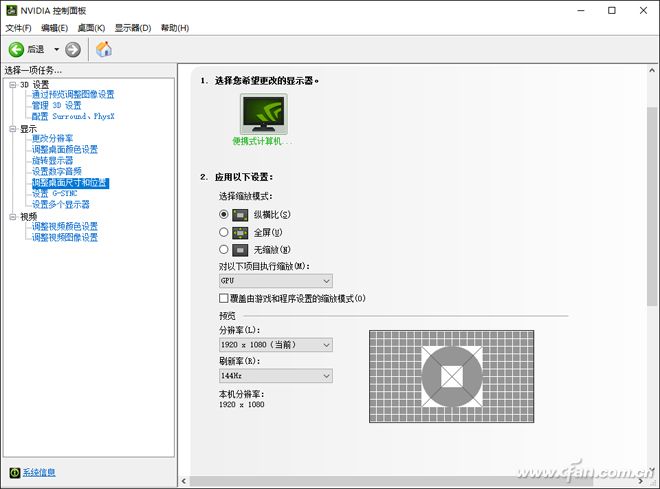The height and width of the screenshot is (489, 660).
Task: Collapse the 视频 tree node
Action: pyautogui.click(x=13, y=217)
